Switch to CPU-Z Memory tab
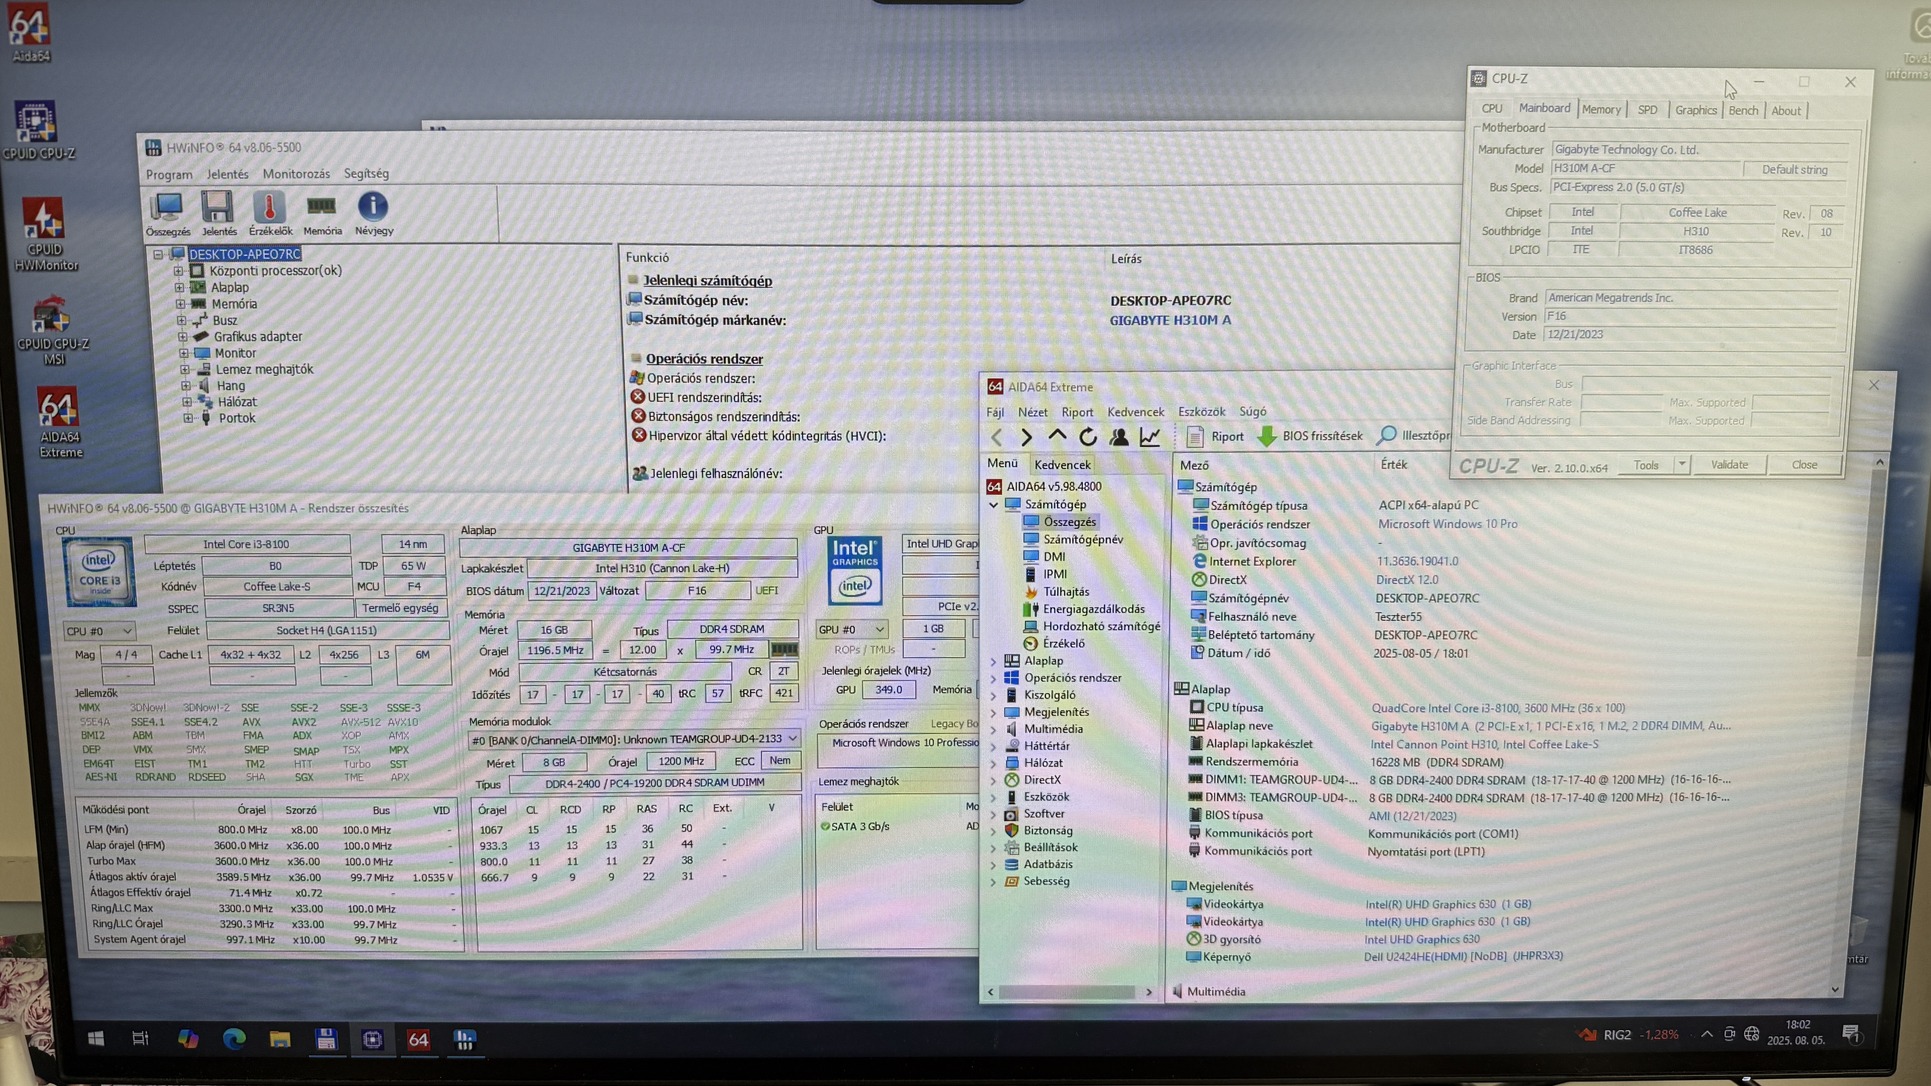1931x1086 pixels. [1600, 110]
